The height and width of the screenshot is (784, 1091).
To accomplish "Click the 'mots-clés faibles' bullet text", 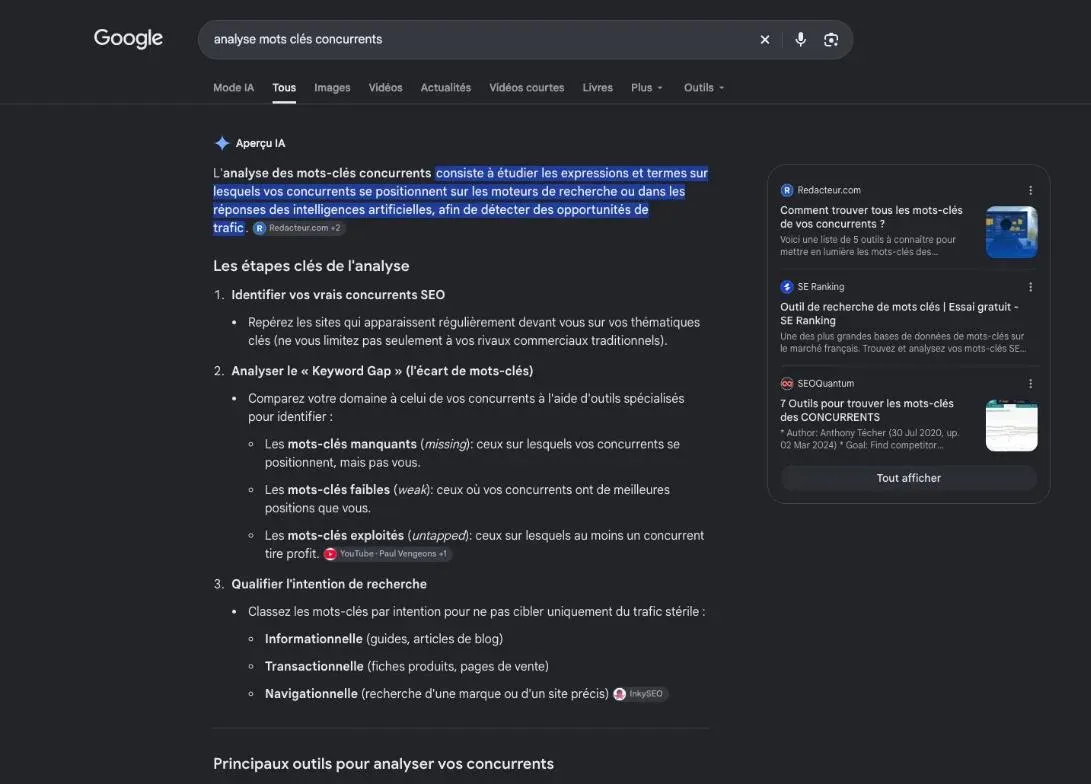I will click(x=339, y=490).
